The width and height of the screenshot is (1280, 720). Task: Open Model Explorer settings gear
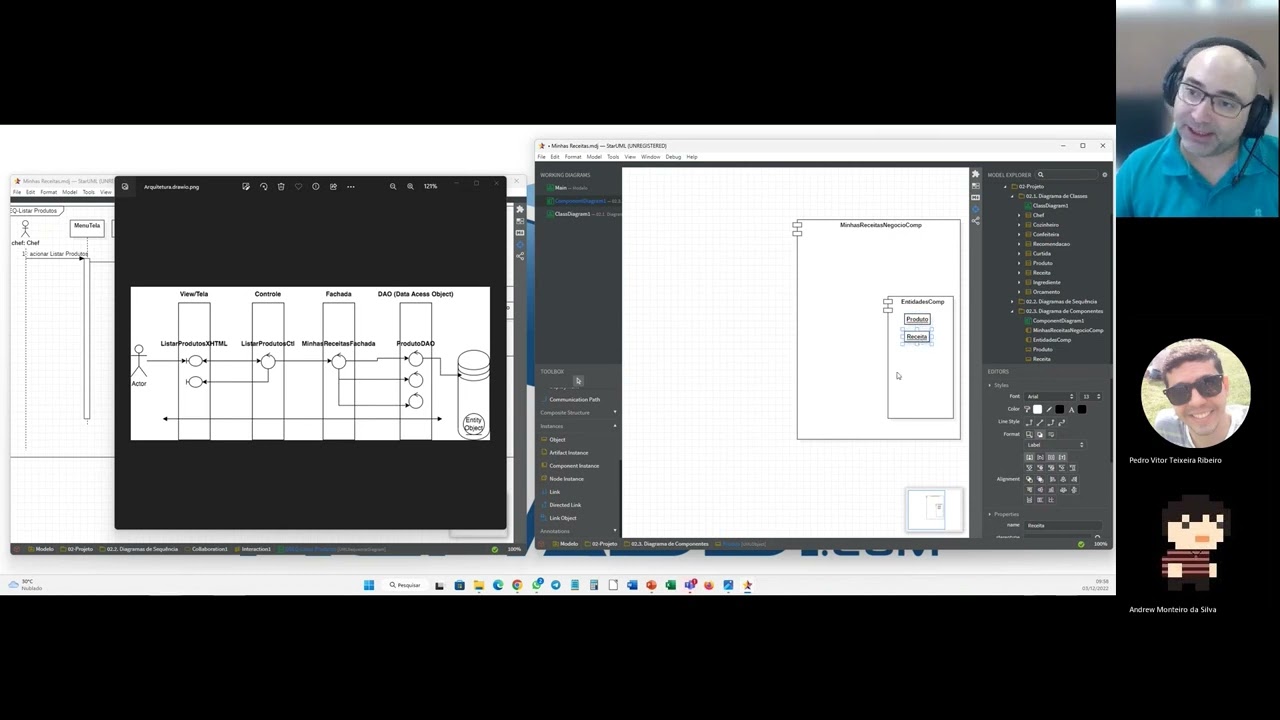coord(1105,175)
